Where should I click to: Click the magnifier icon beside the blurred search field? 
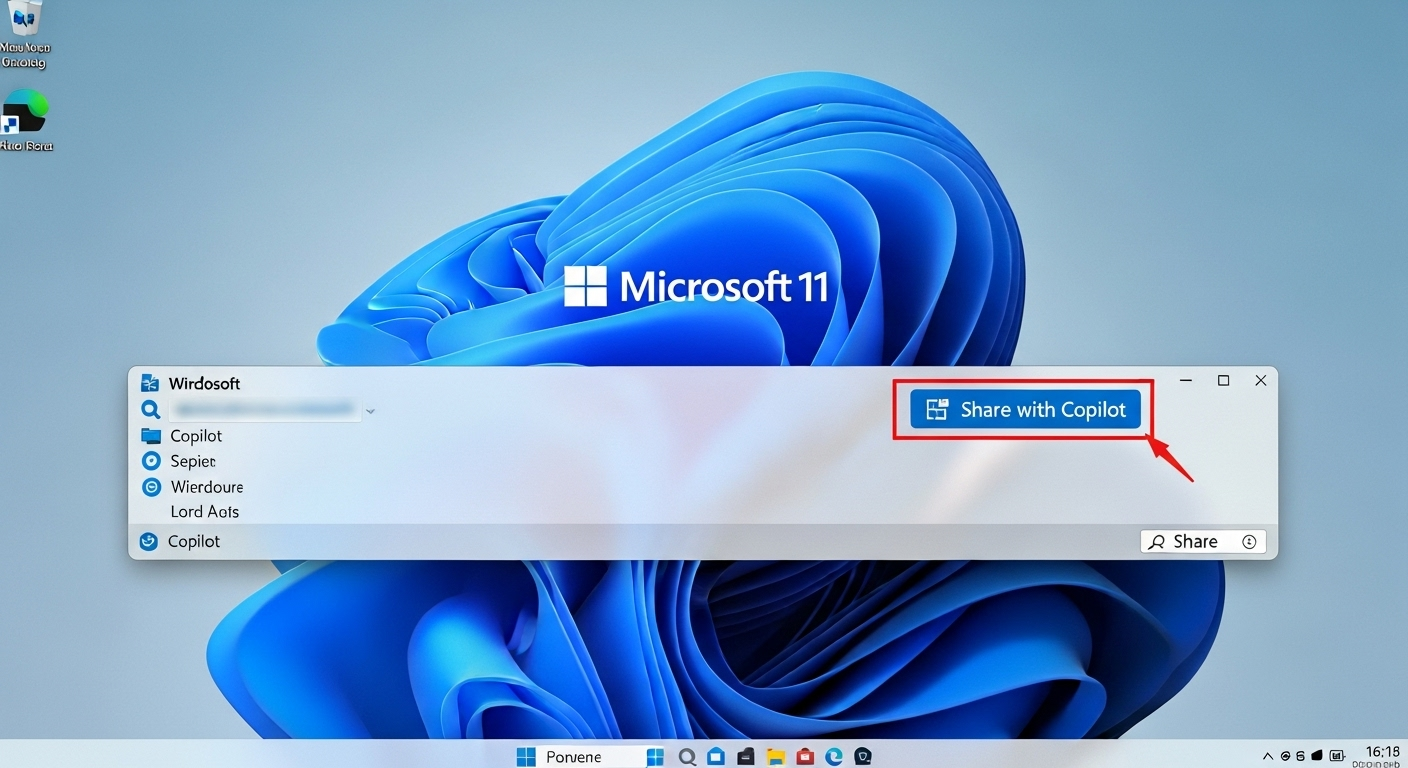point(151,409)
